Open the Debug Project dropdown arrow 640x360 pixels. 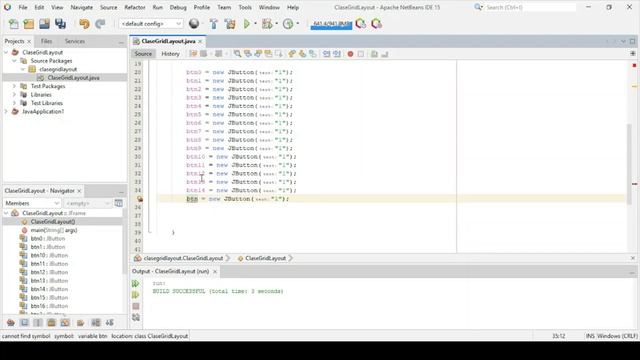point(276,24)
